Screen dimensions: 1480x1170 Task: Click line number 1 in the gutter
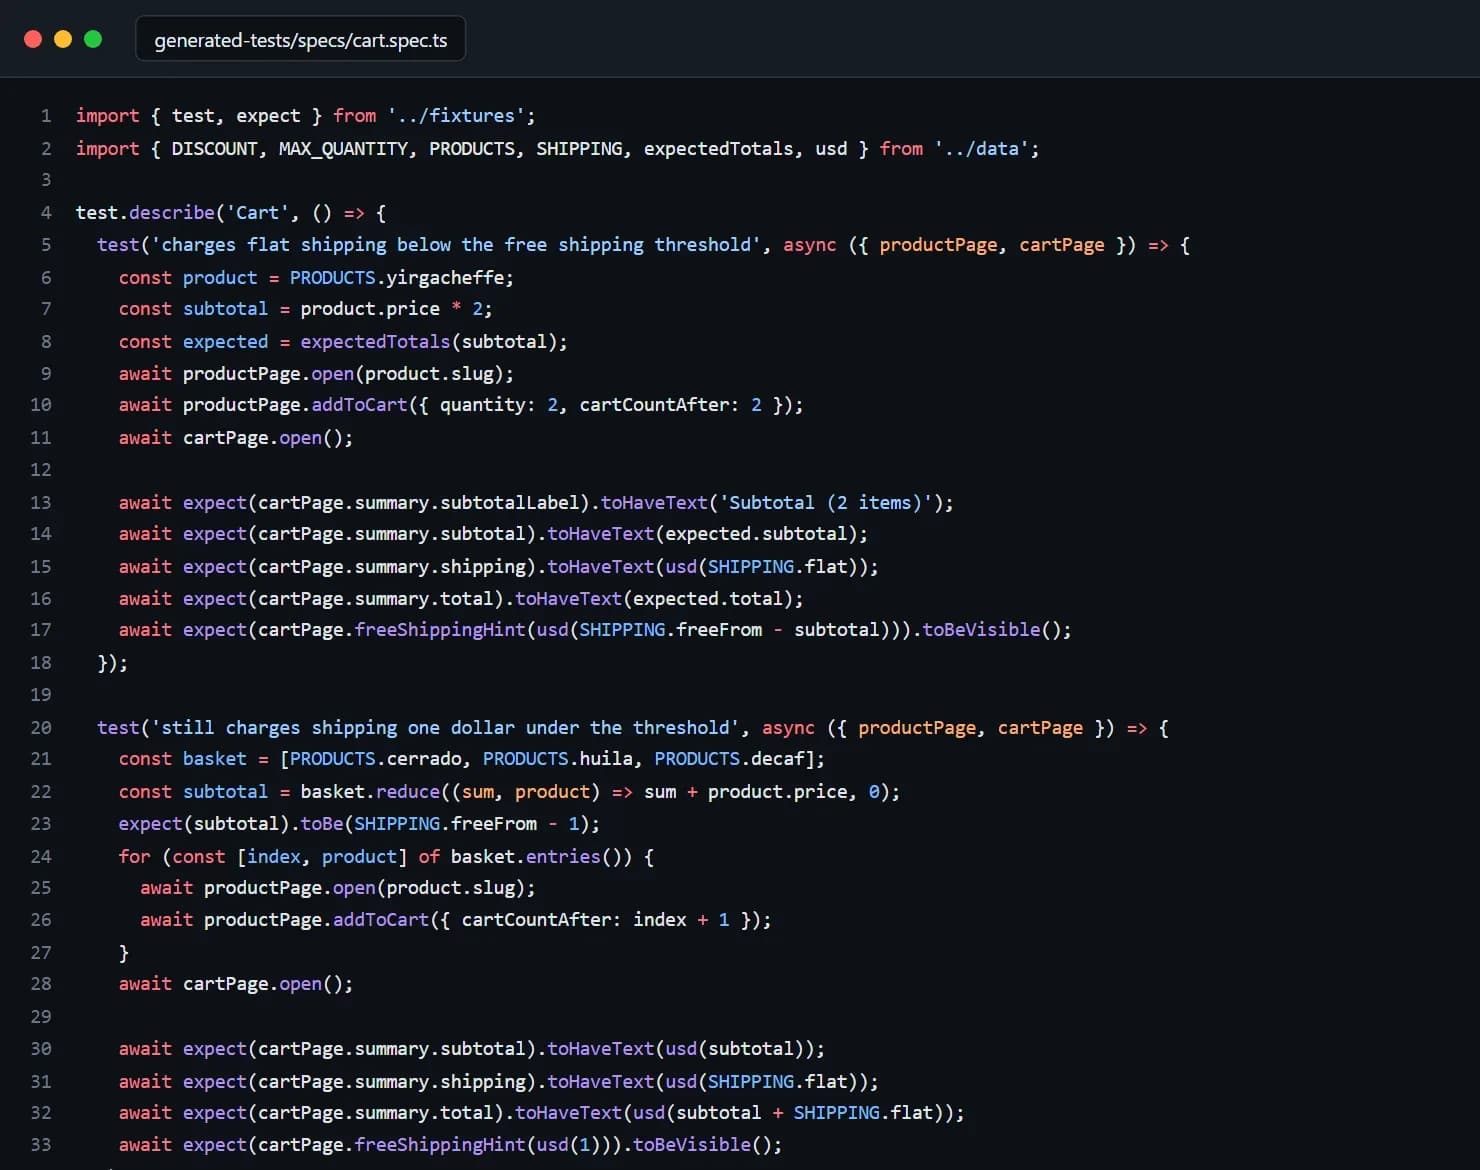[x=46, y=116]
